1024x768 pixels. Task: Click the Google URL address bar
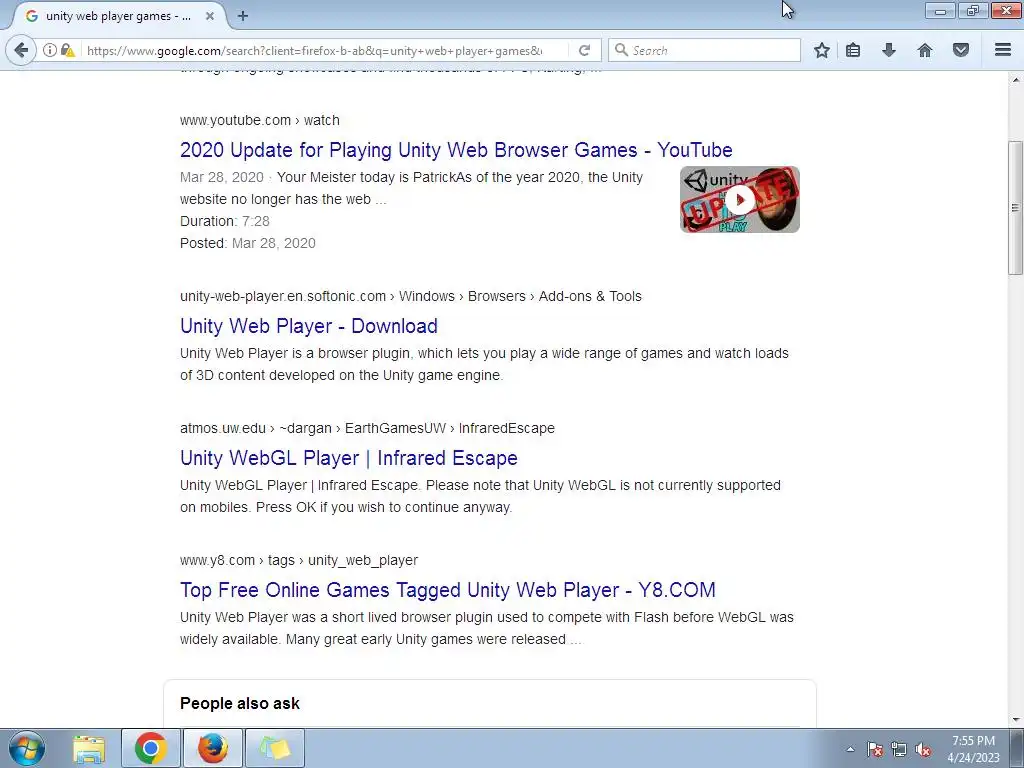(x=314, y=50)
